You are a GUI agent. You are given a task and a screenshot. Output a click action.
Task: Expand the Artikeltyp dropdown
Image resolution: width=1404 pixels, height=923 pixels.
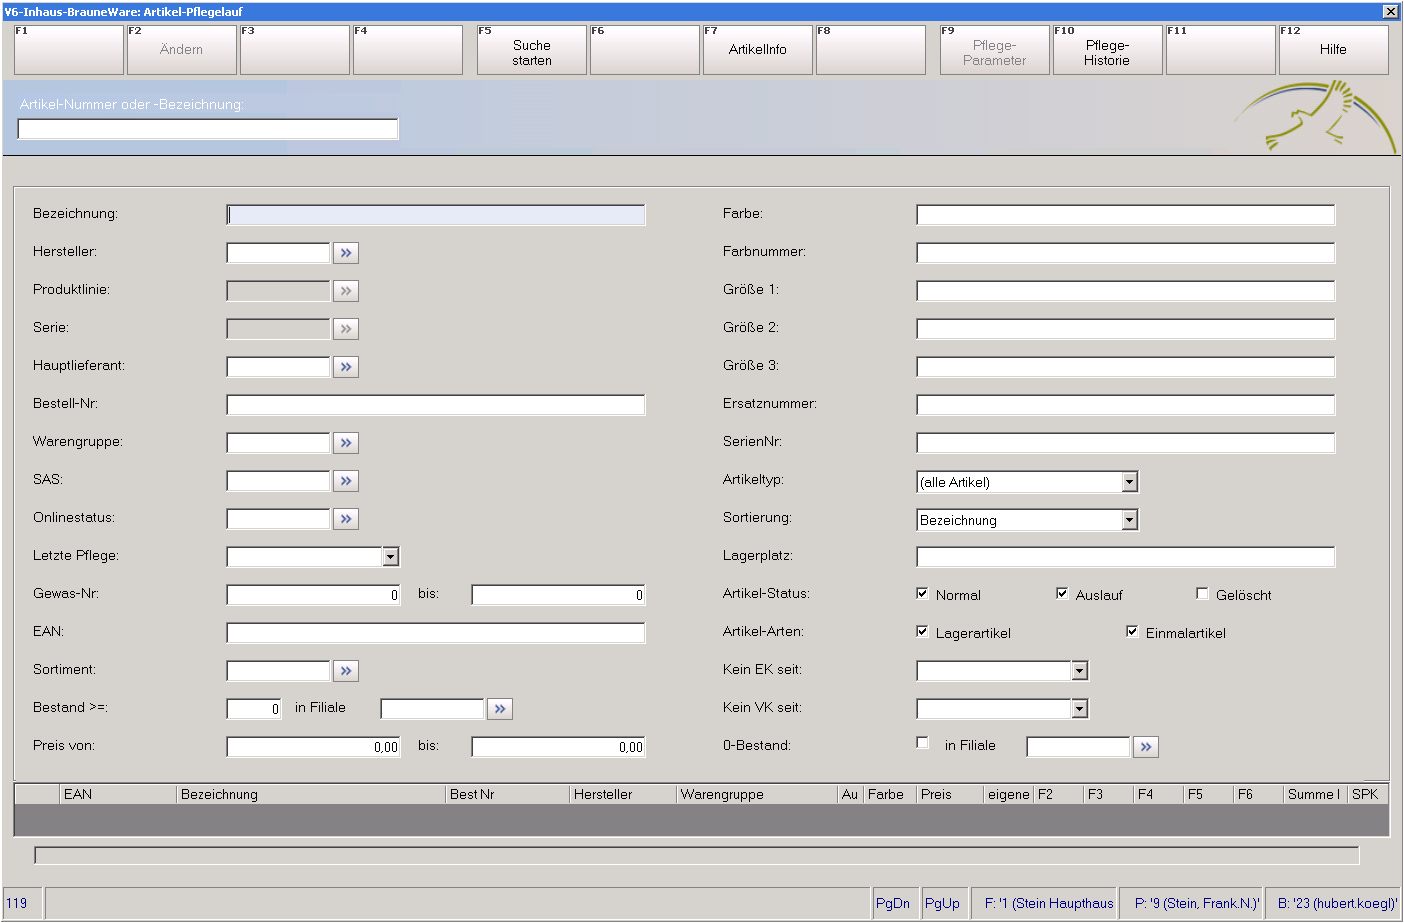1129,482
